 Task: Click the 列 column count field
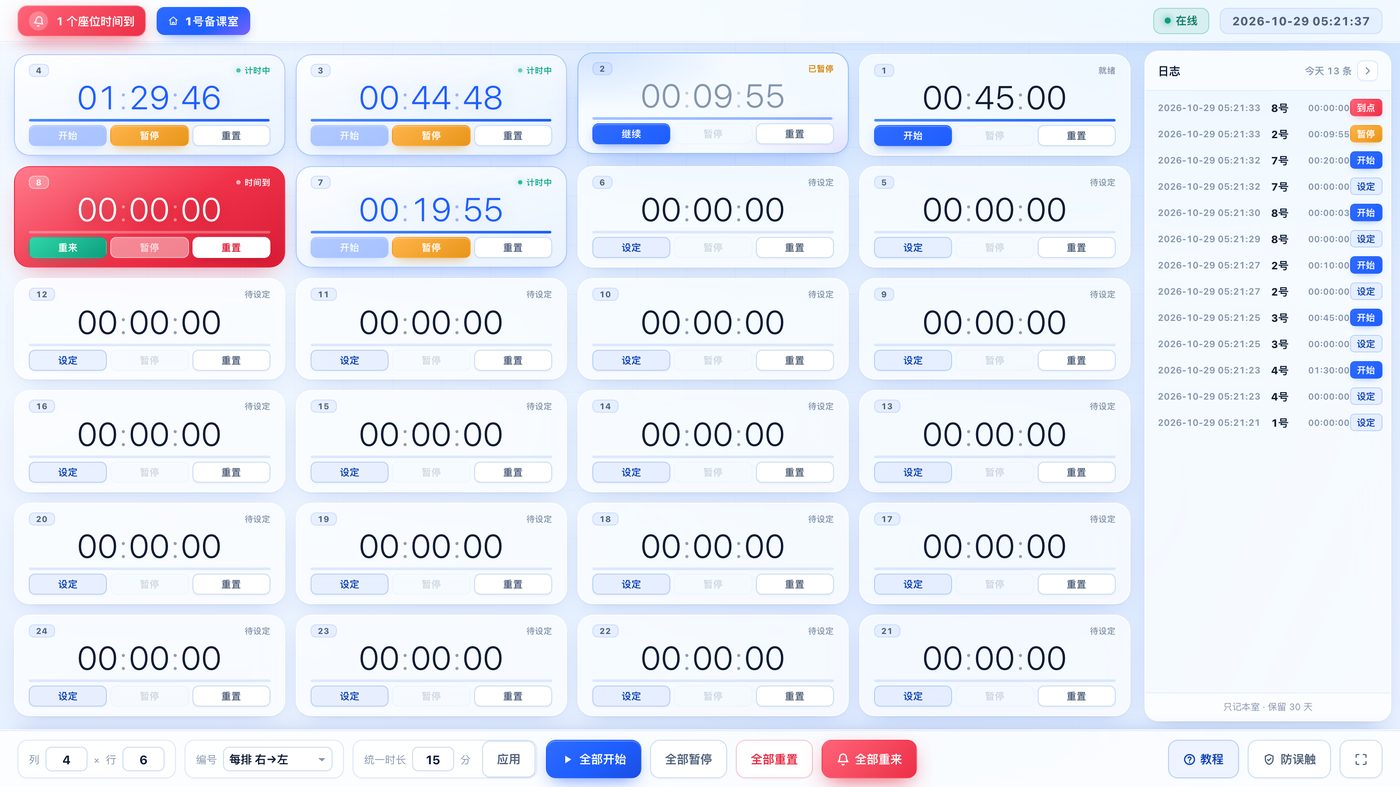click(x=67, y=759)
